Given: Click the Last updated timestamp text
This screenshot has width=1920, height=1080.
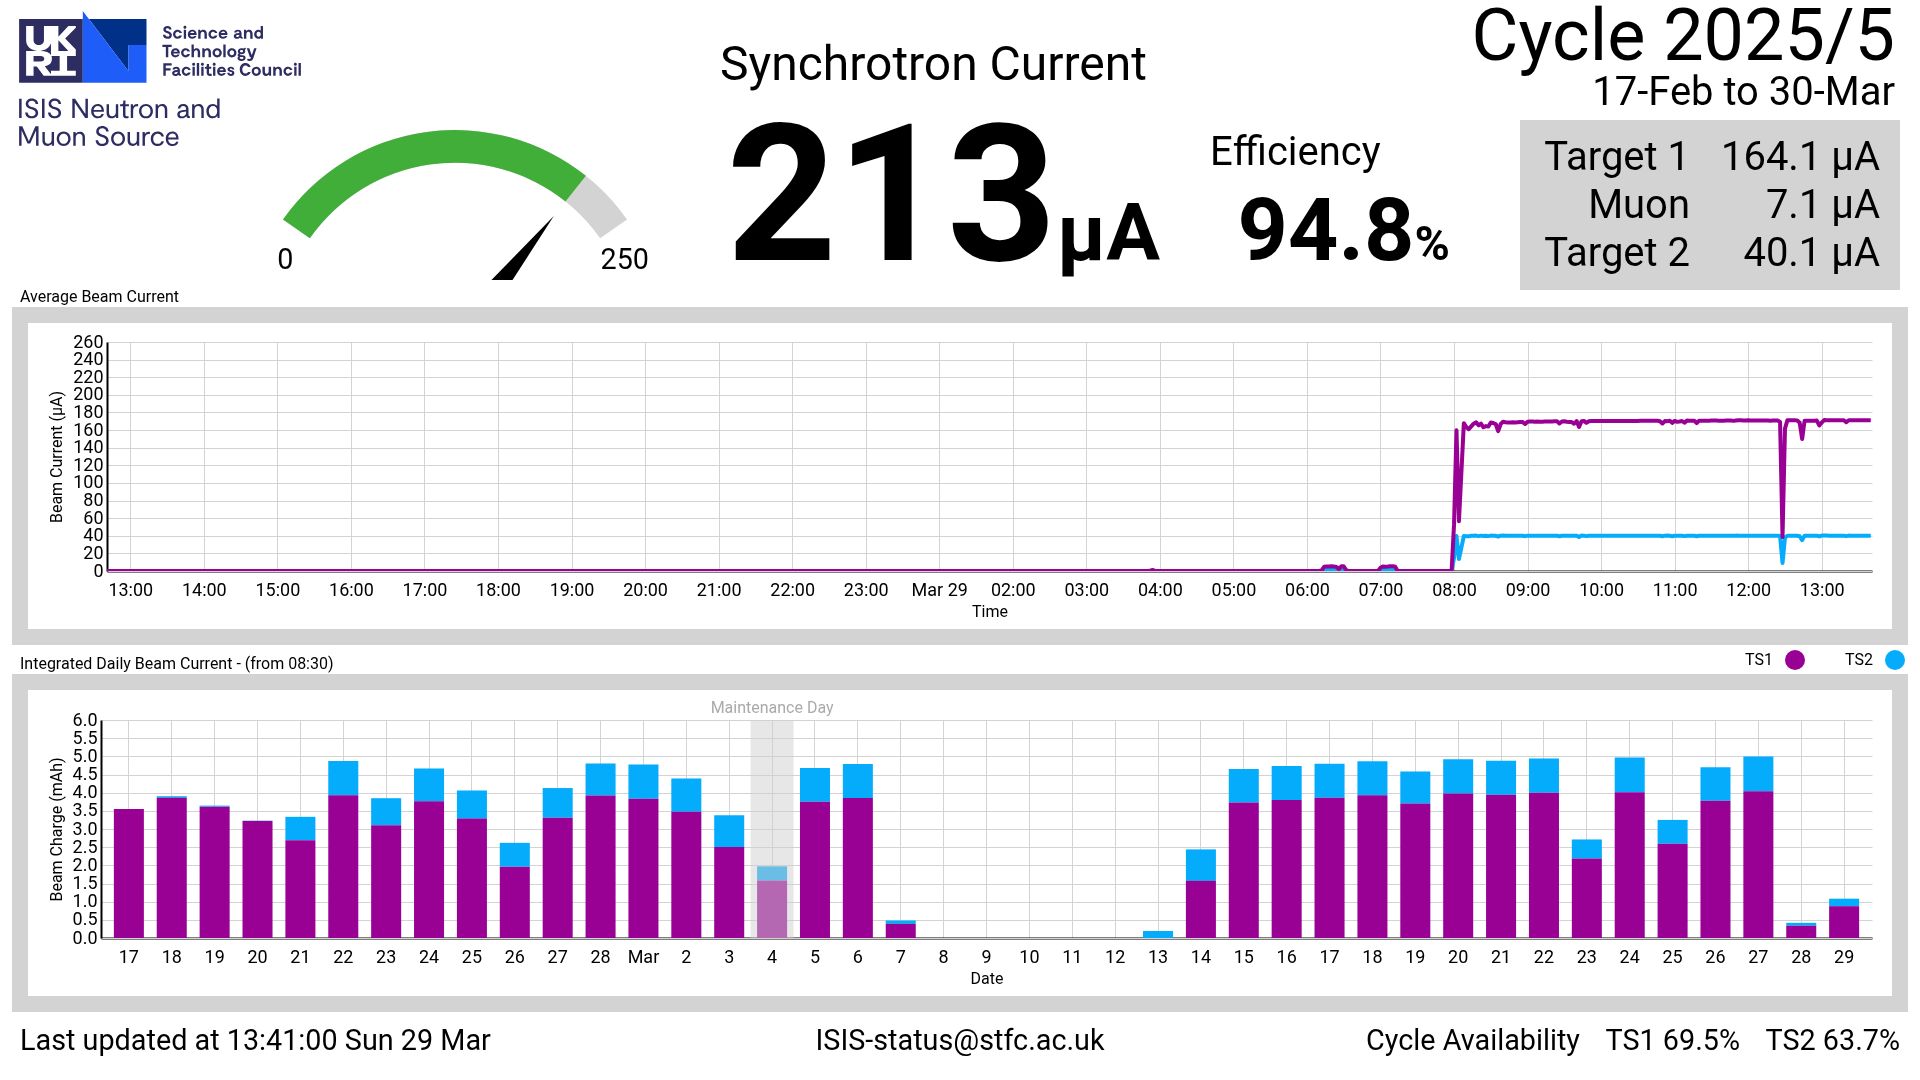Looking at the screenshot, I should [x=255, y=1040].
